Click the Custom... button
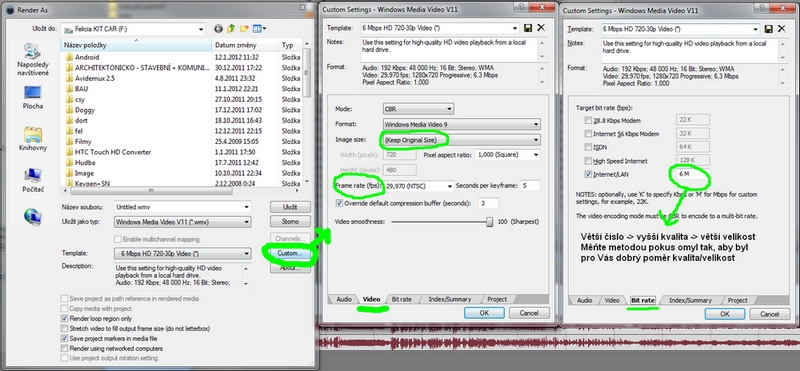 coord(290,253)
